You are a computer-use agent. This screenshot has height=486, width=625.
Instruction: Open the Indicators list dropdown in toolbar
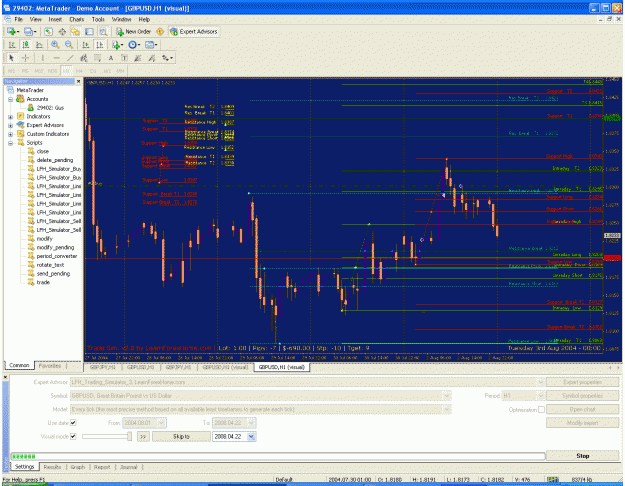pos(118,45)
